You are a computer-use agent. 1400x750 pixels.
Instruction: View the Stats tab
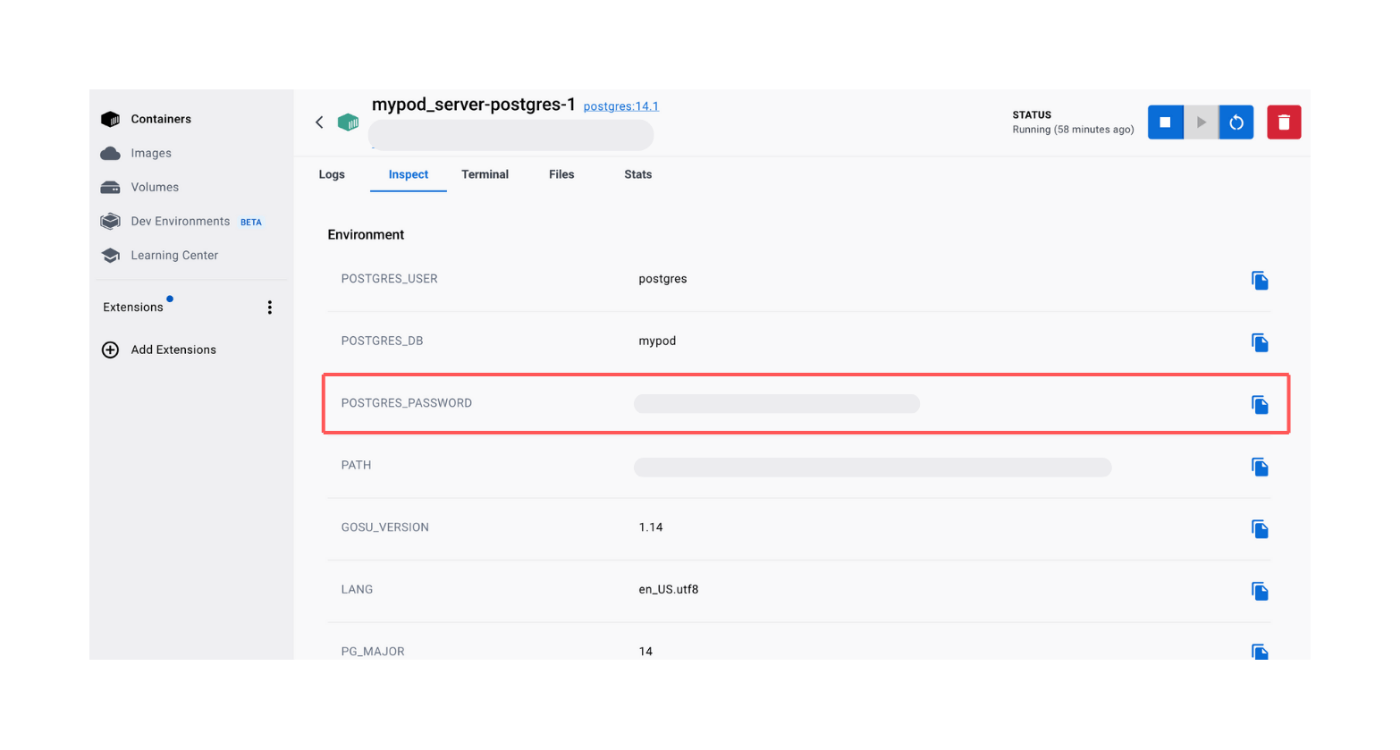click(638, 174)
